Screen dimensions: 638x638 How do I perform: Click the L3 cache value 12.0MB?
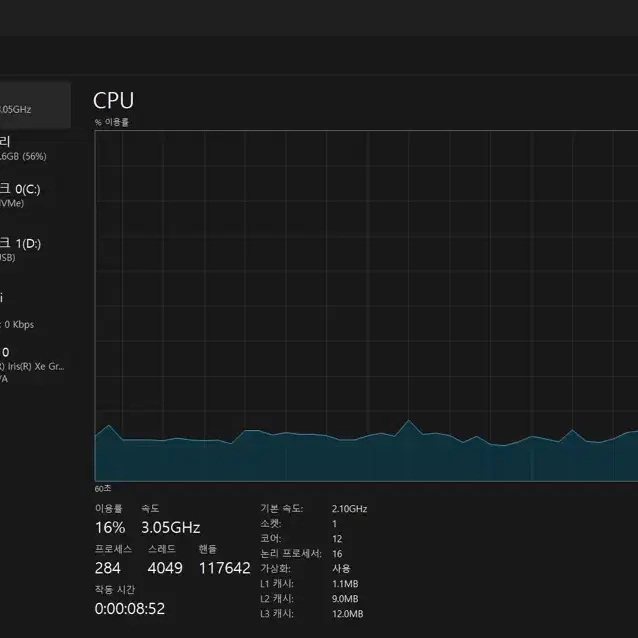click(347, 614)
